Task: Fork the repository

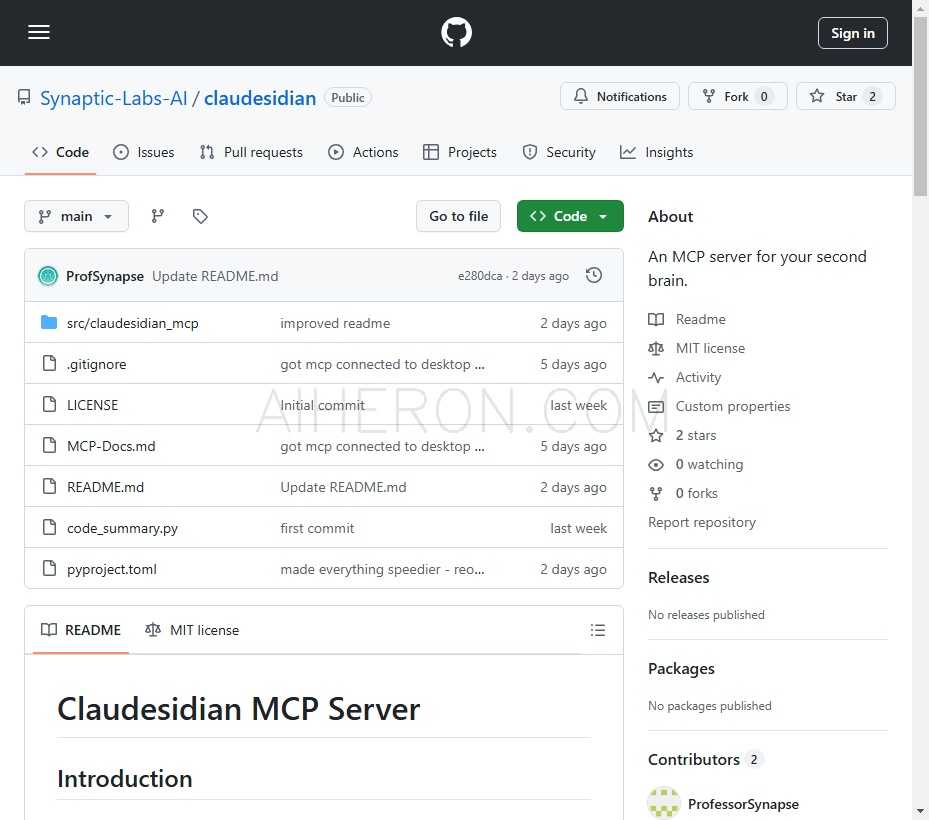Action: [737, 97]
